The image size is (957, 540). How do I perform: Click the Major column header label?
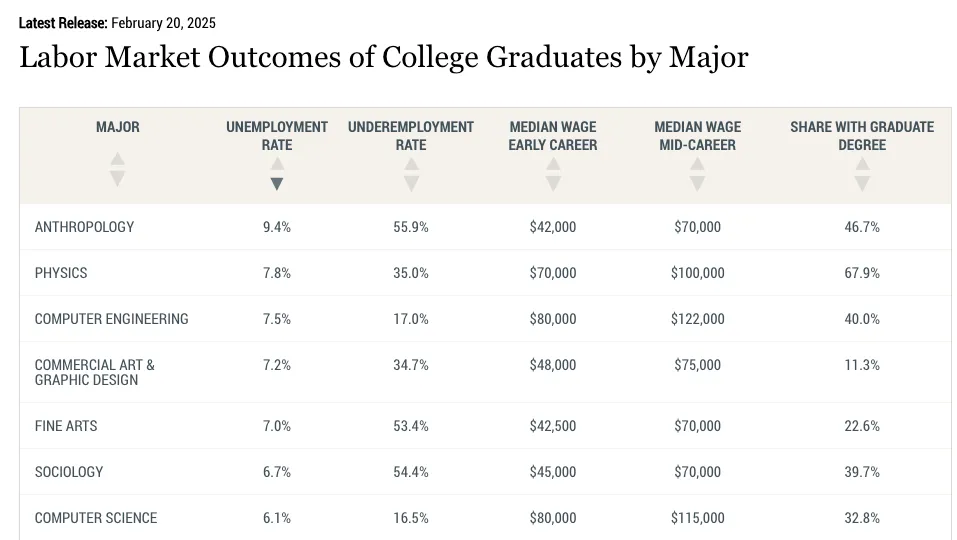click(x=118, y=127)
